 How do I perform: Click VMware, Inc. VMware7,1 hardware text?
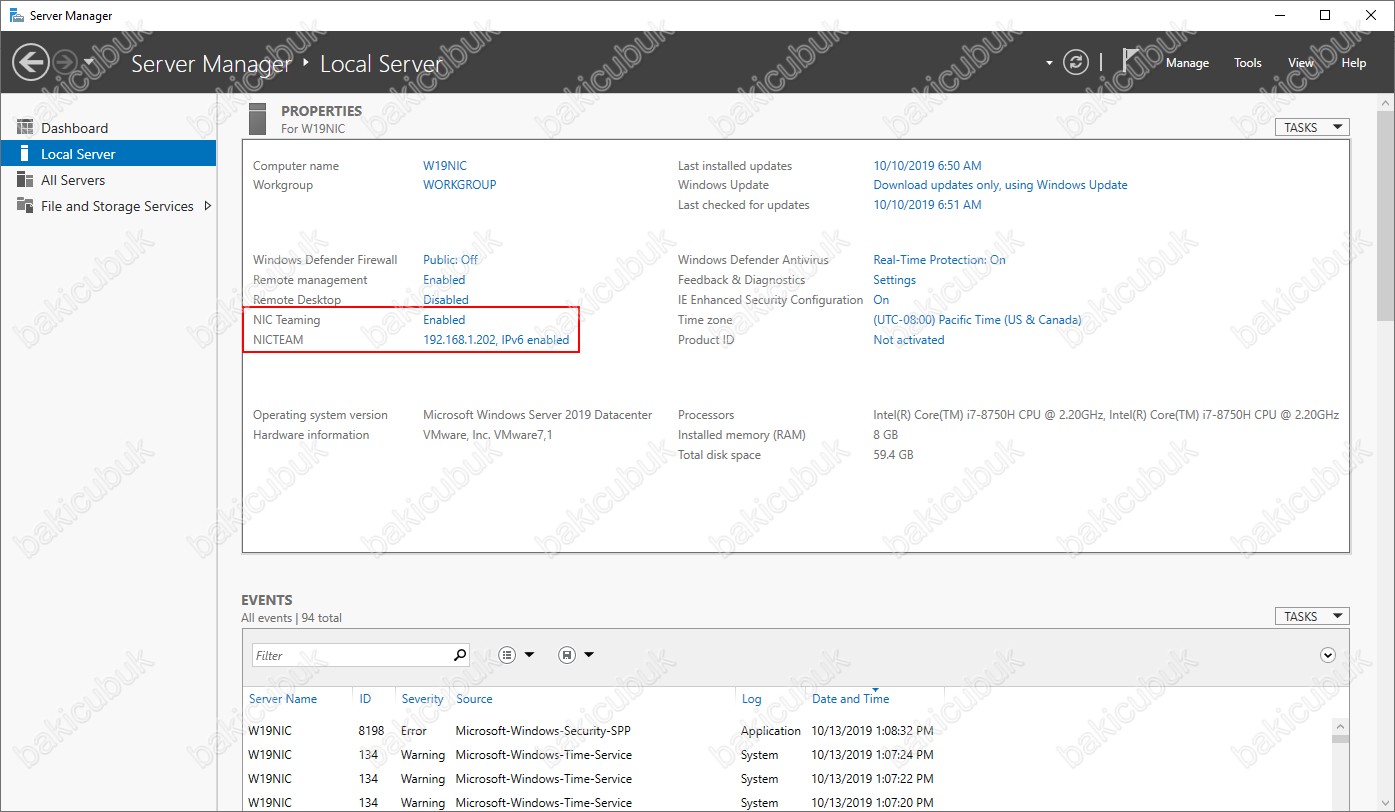[x=488, y=435]
